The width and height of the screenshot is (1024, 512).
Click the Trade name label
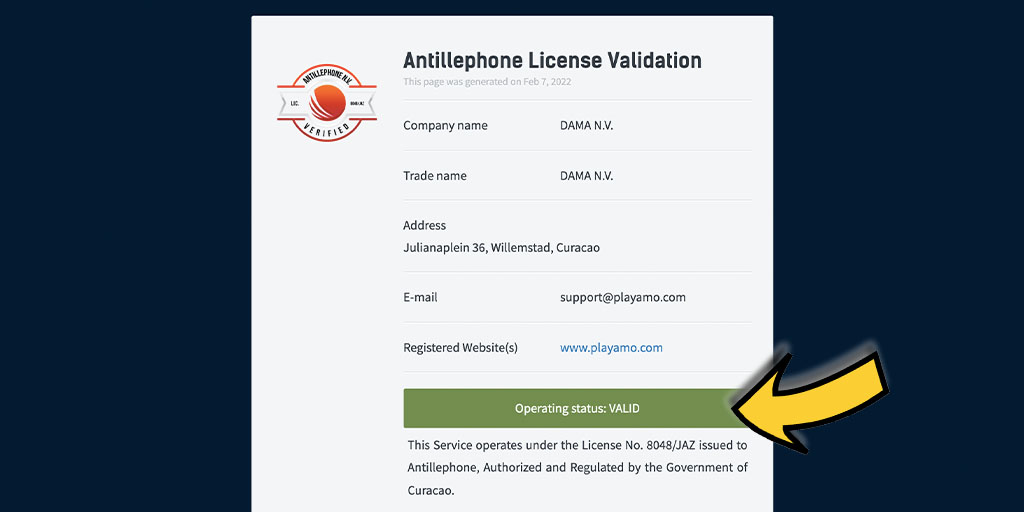pos(435,176)
